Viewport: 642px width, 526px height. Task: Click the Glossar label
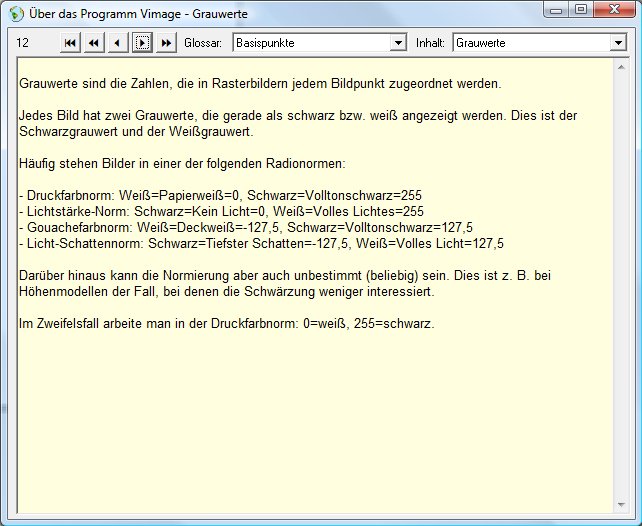(203, 44)
